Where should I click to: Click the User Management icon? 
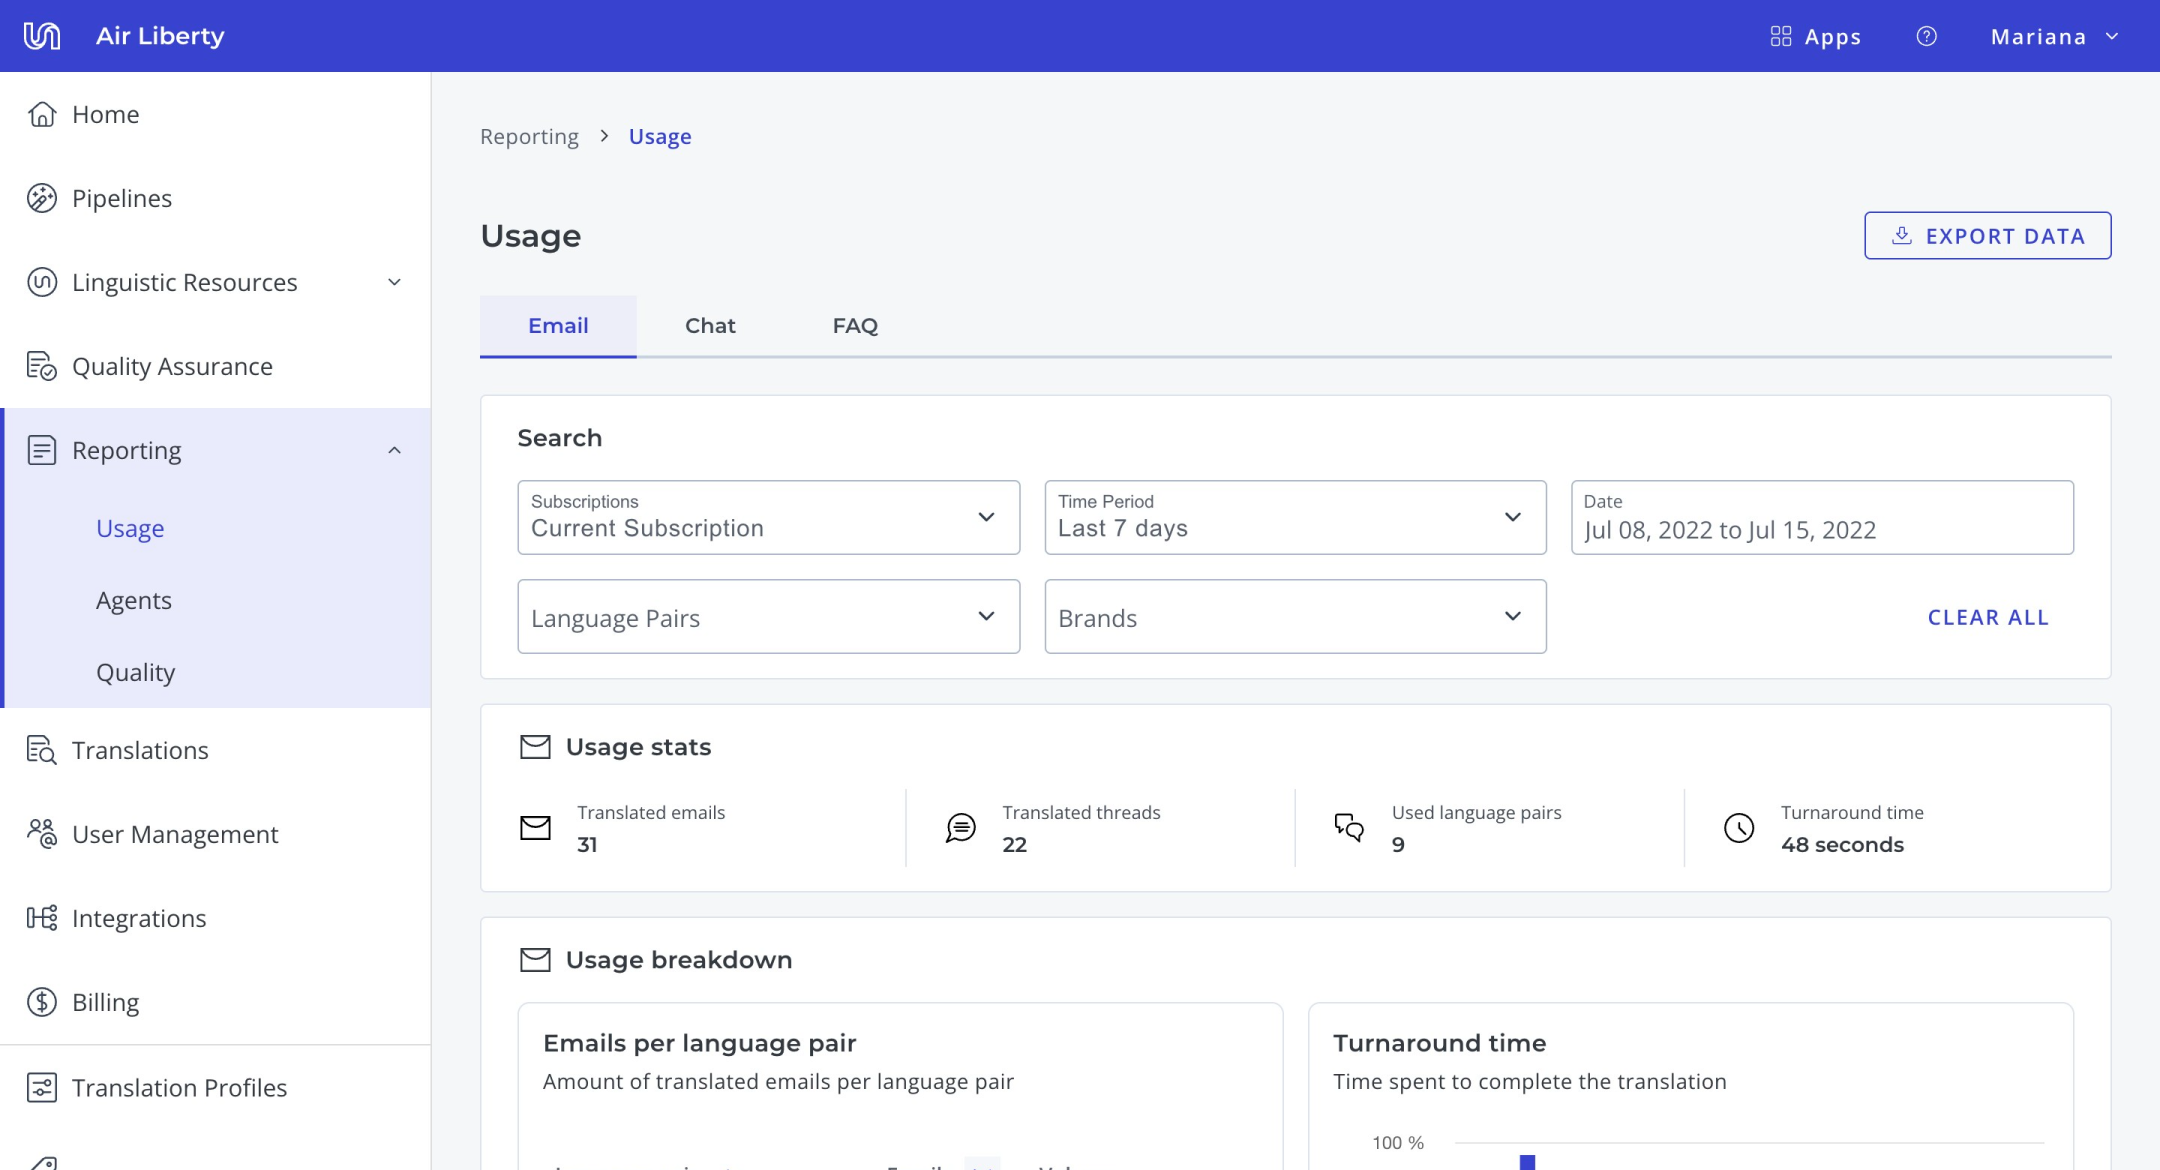click(42, 834)
